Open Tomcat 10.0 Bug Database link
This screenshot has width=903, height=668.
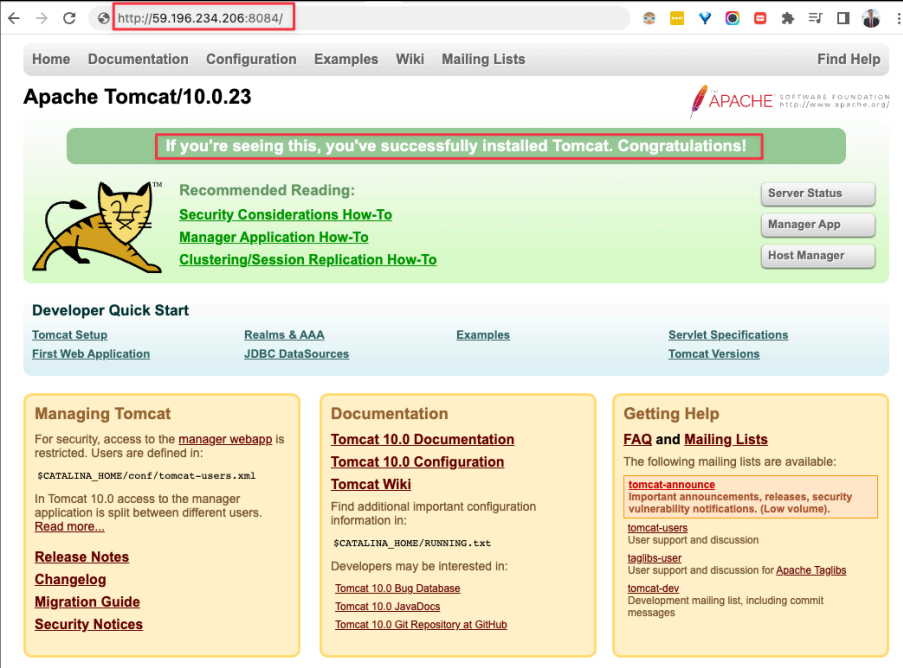pyautogui.click(x=397, y=589)
